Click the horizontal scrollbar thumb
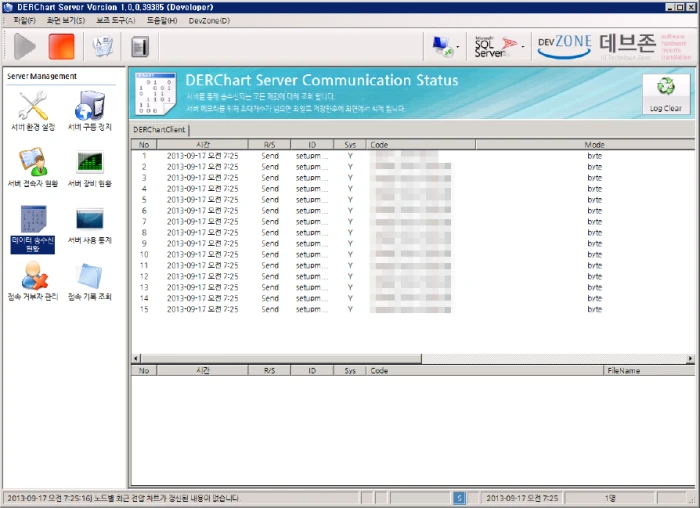The image size is (700, 508). pyautogui.click(x=281, y=358)
